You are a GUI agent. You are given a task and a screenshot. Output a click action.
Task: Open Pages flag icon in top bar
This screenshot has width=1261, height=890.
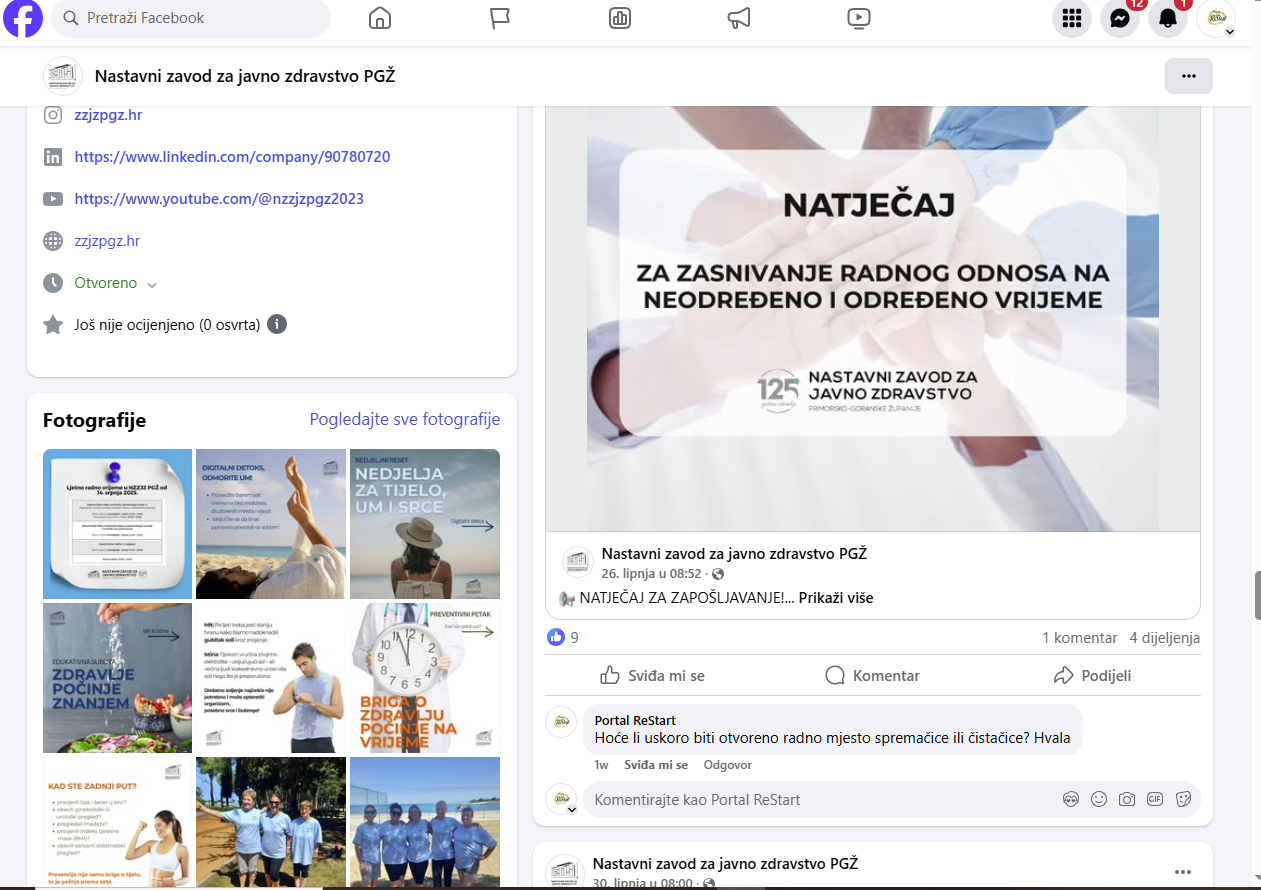[500, 18]
